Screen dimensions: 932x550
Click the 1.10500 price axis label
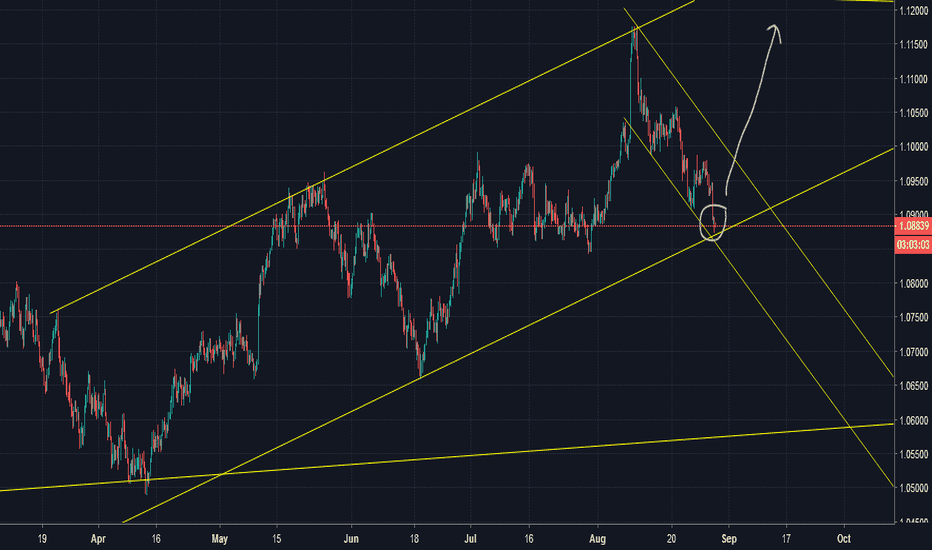tap(914, 112)
